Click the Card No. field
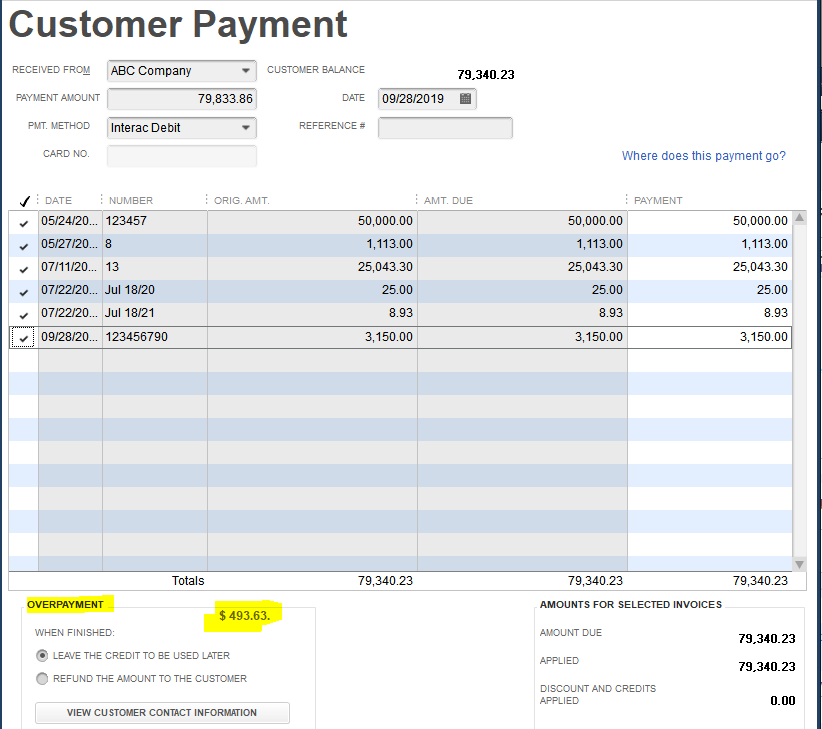 point(182,156)
